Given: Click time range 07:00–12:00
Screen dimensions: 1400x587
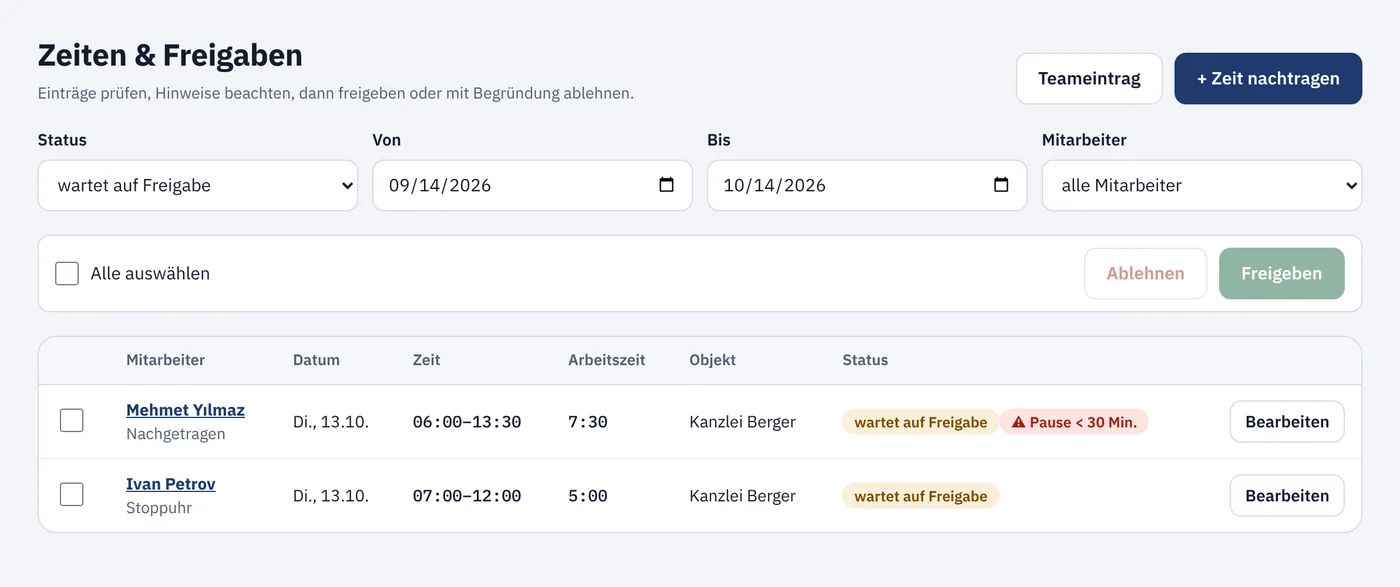Looking at the screenshot, I should click(467, 496).
